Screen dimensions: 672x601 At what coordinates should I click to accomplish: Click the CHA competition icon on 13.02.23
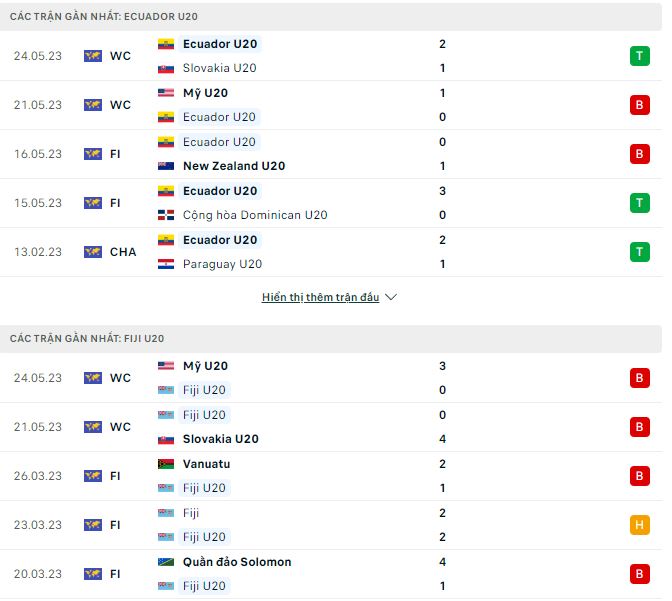93,252
